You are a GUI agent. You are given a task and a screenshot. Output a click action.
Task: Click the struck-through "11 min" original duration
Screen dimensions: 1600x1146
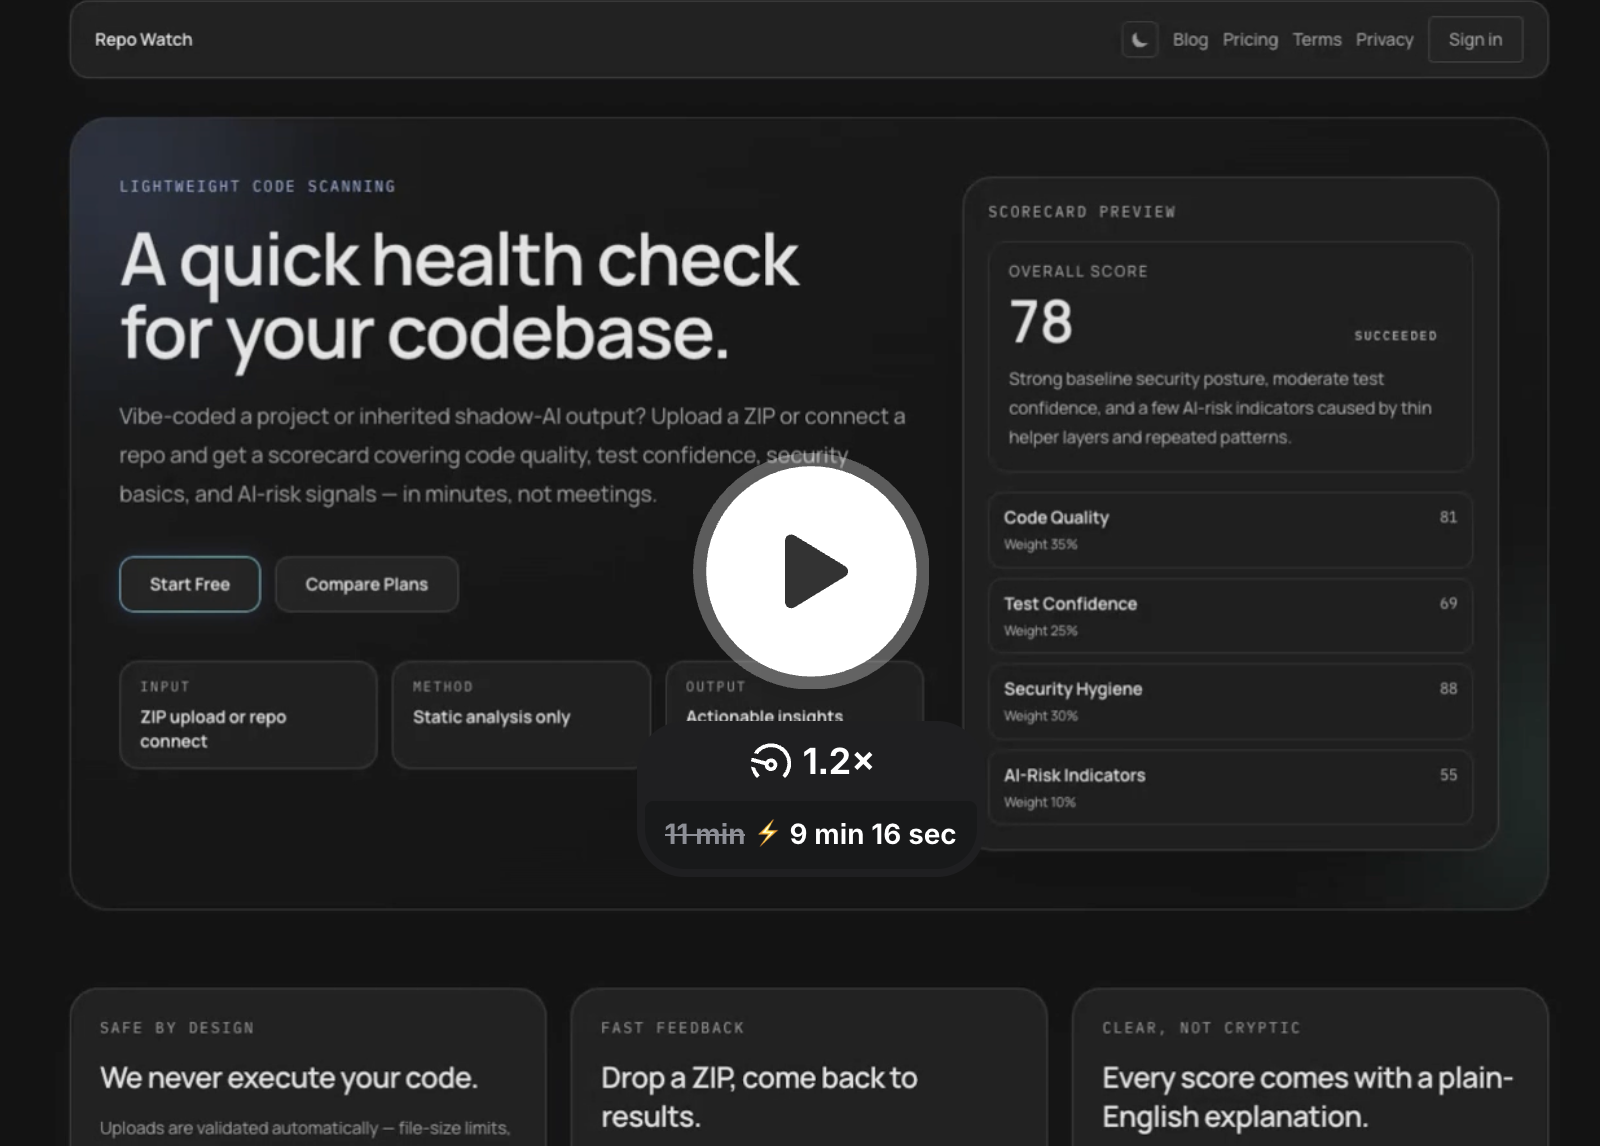point(705,834)
